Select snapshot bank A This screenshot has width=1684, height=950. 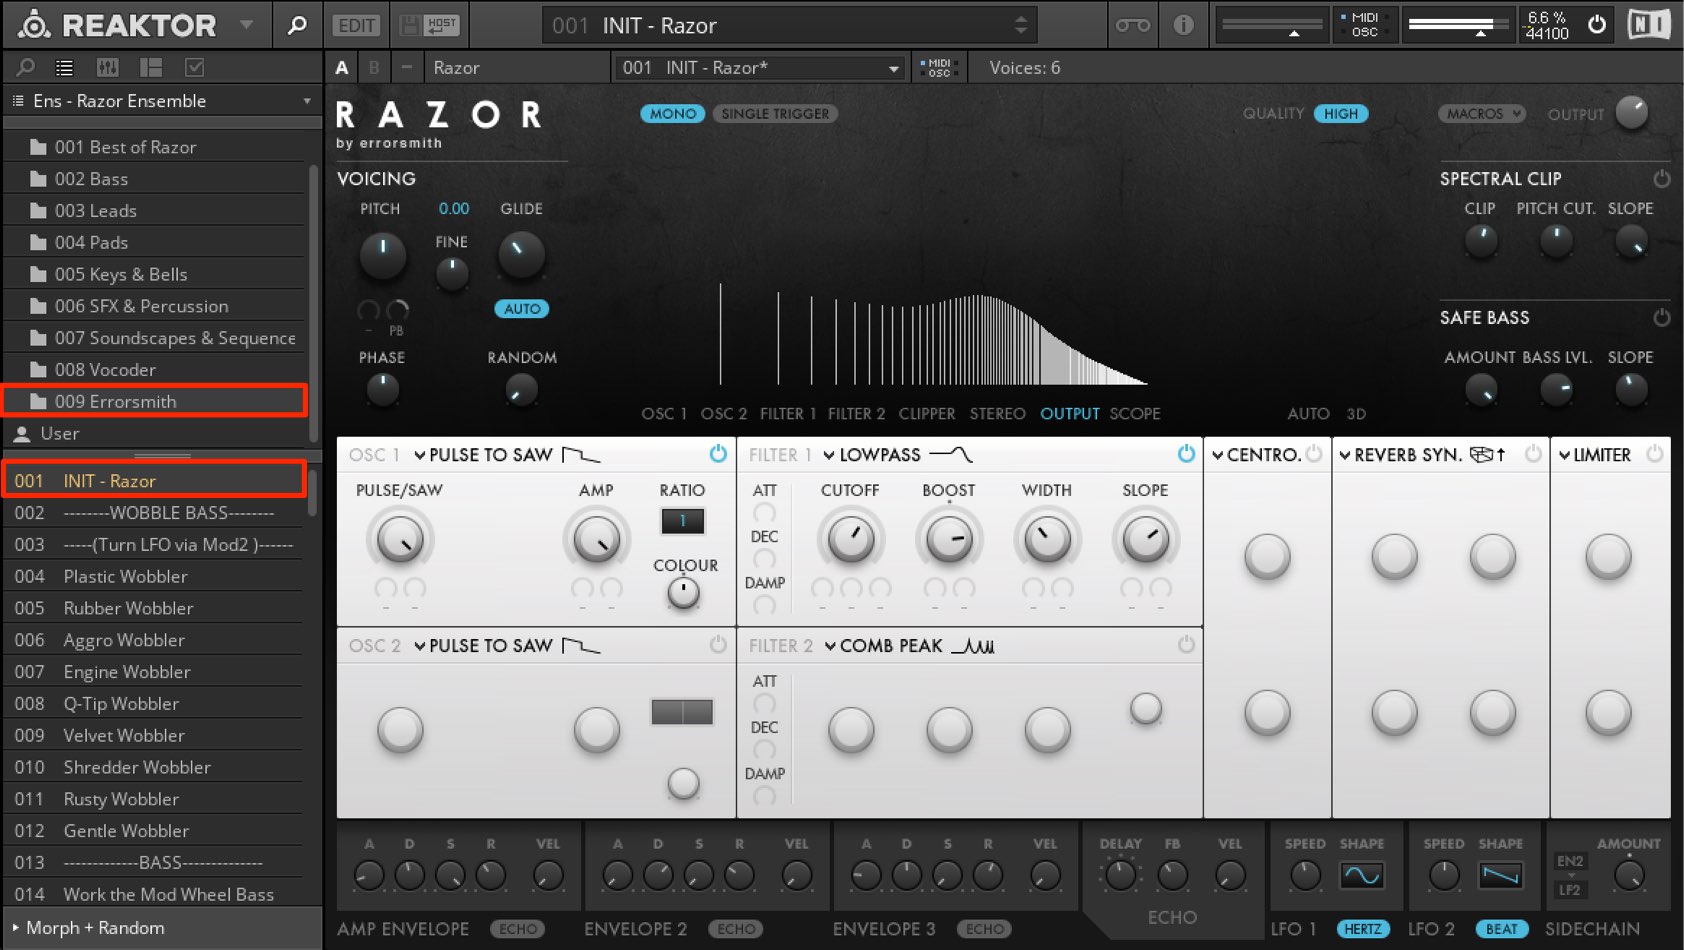(x=342, y=68)
